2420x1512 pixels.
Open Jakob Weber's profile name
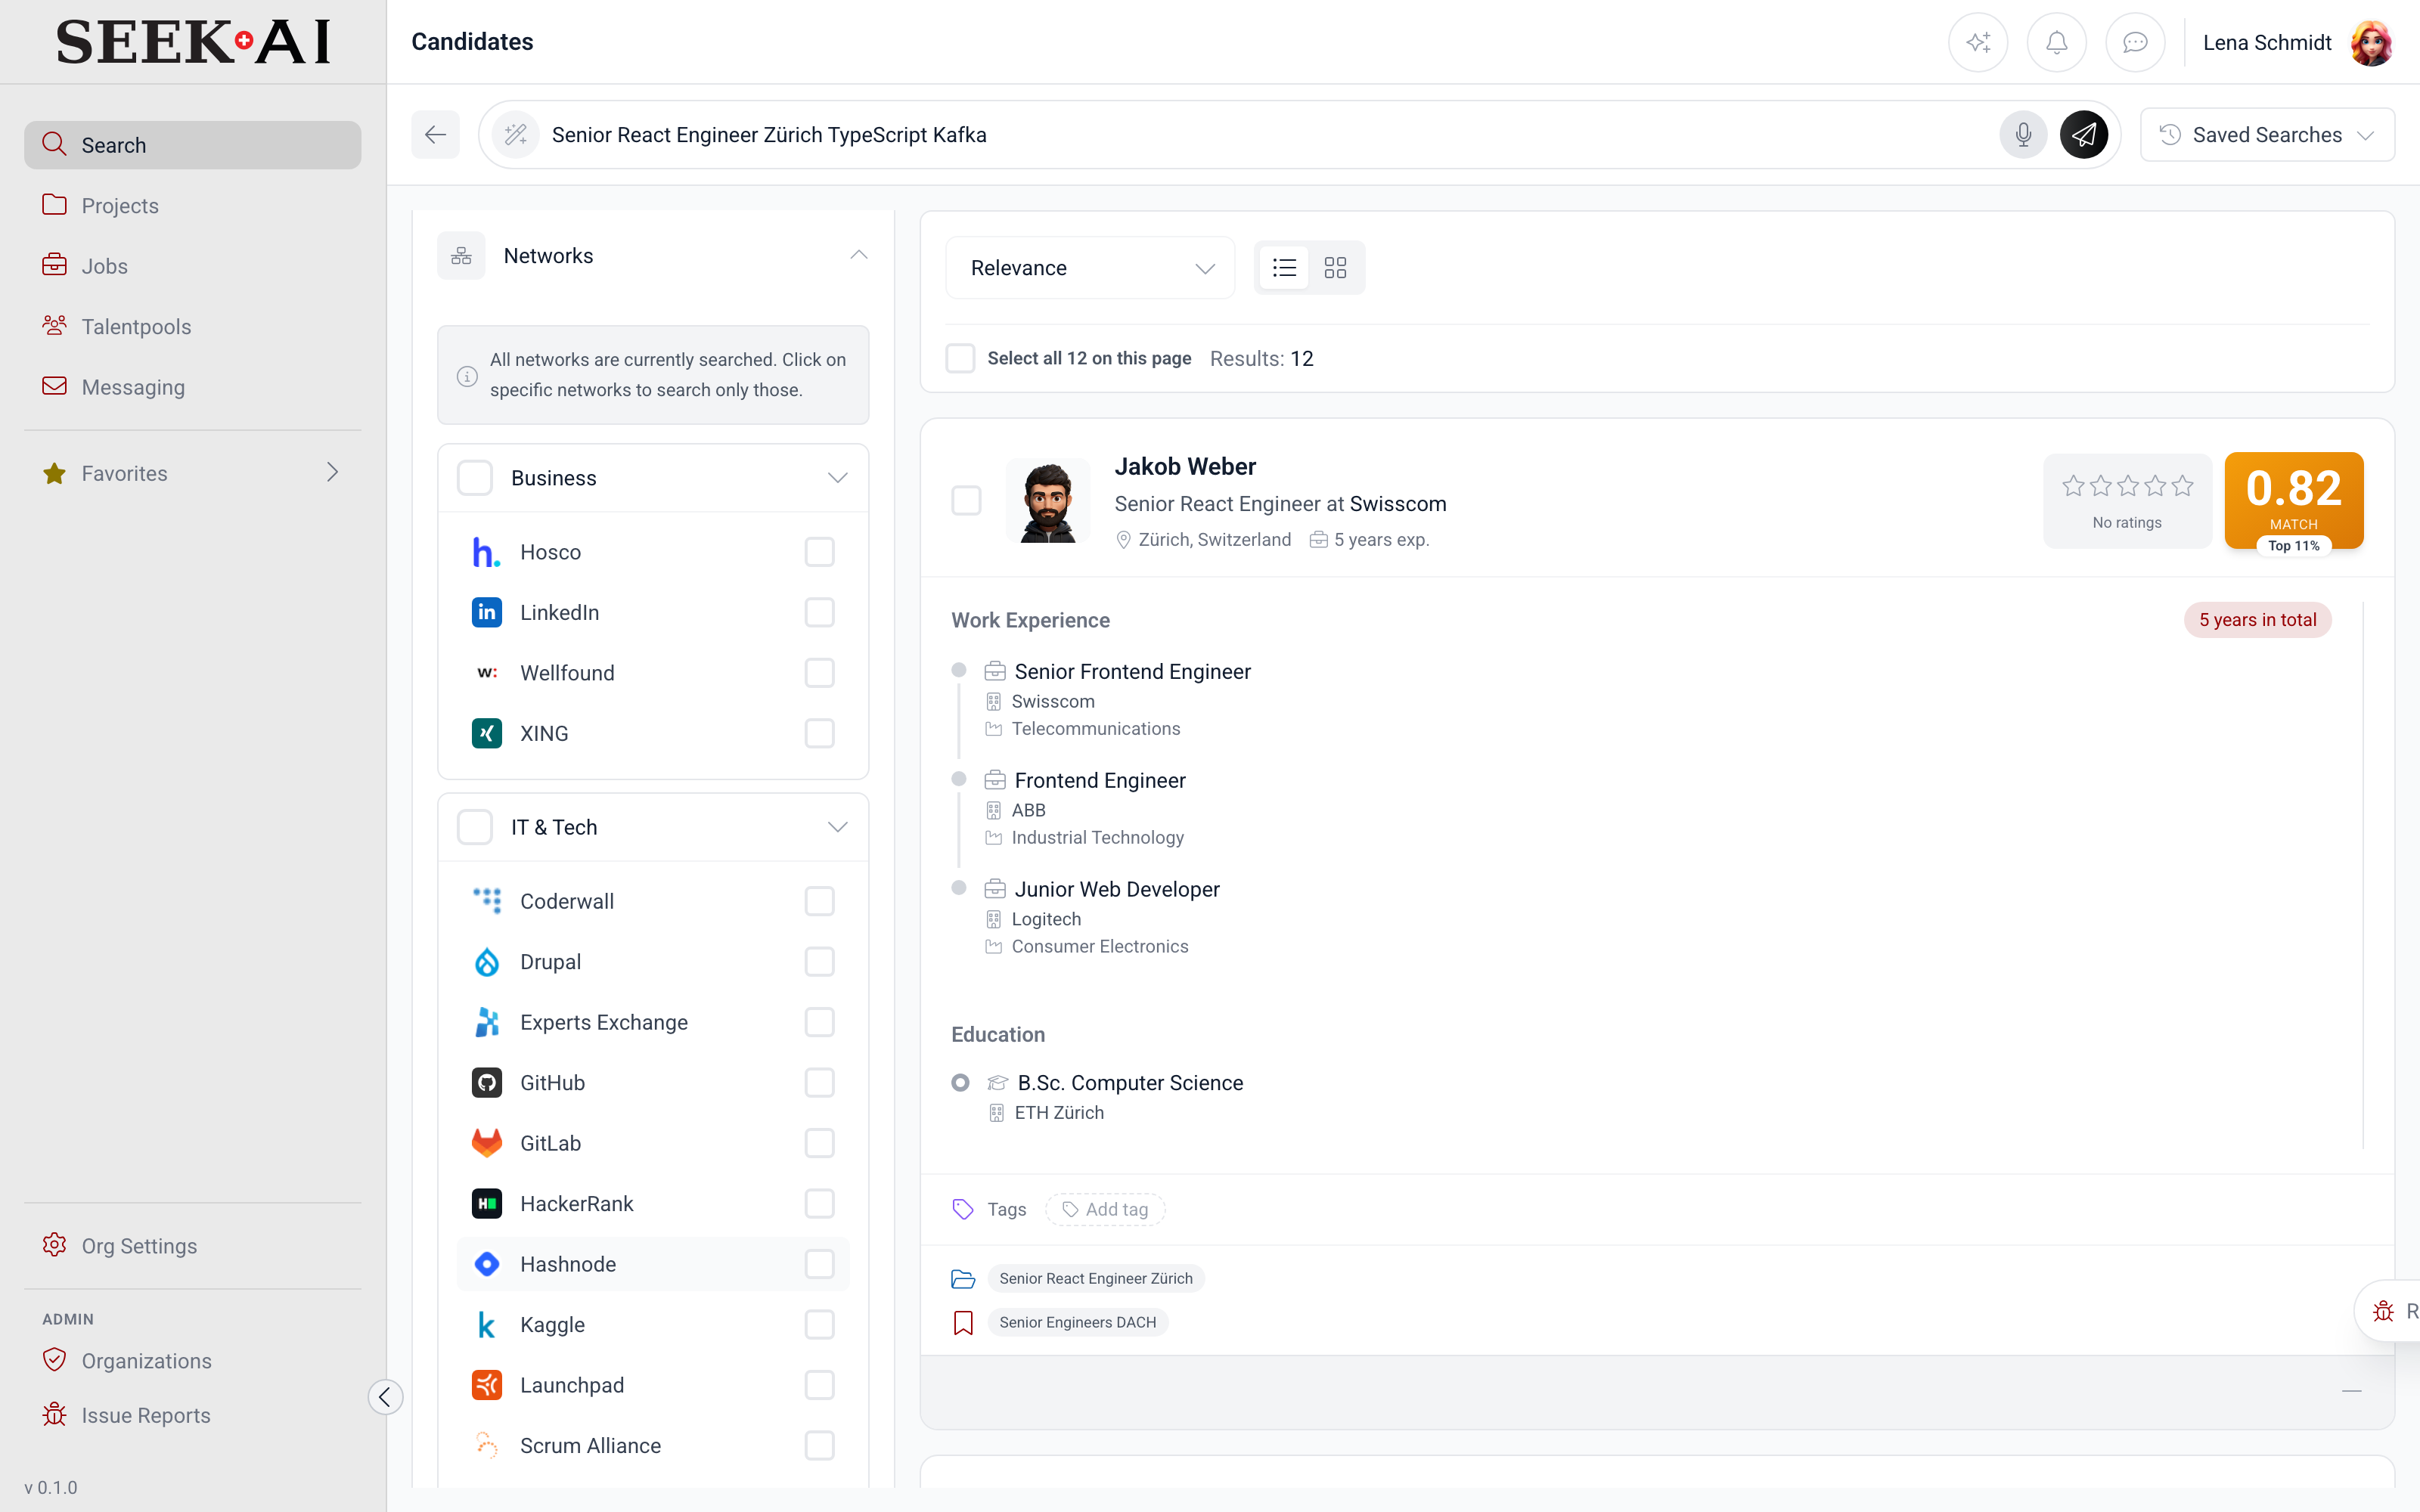pyautogui.click(x=1185, y=467)
